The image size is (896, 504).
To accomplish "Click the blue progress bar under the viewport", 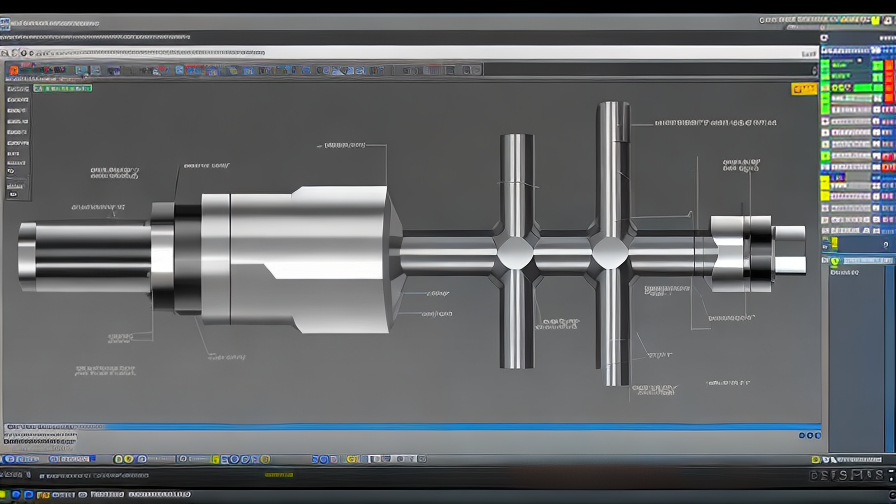I will pyautogui.click(x=411, y=426).
